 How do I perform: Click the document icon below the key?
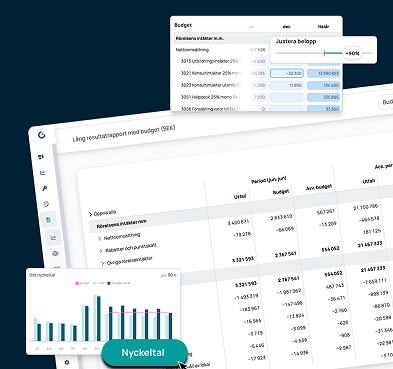(47, 204)
